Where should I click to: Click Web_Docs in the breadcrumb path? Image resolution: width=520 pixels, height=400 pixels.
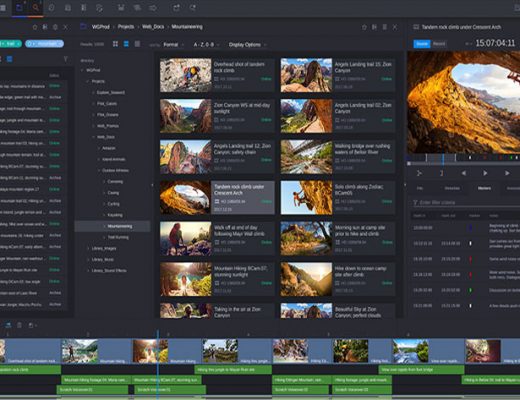click(153, 27)
